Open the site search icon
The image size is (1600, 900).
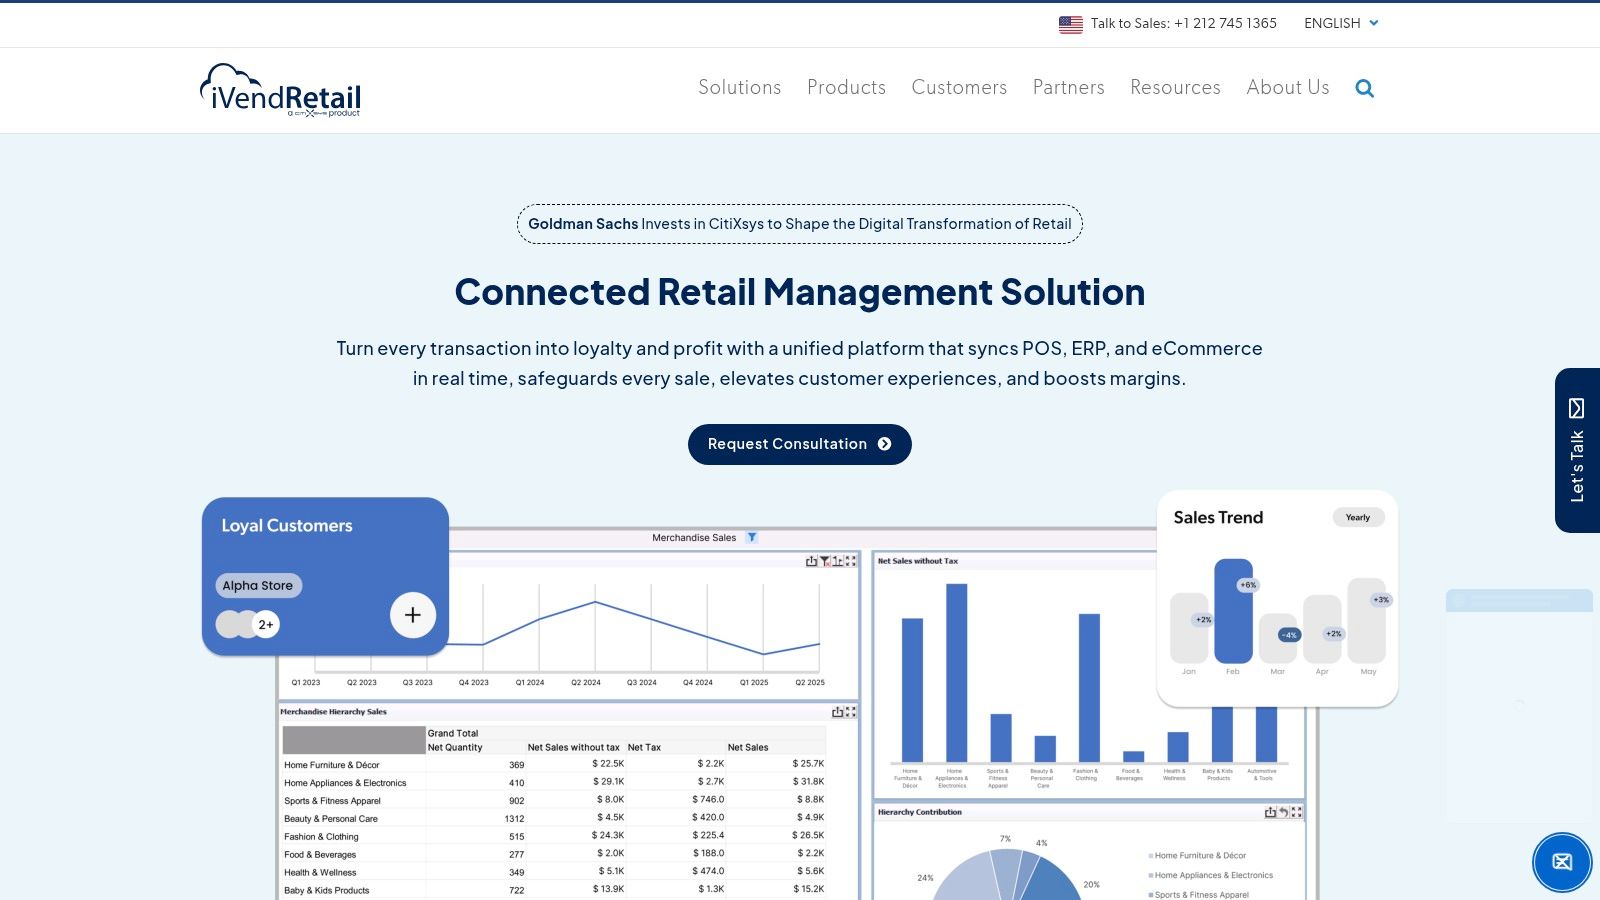coord(1364,88)
